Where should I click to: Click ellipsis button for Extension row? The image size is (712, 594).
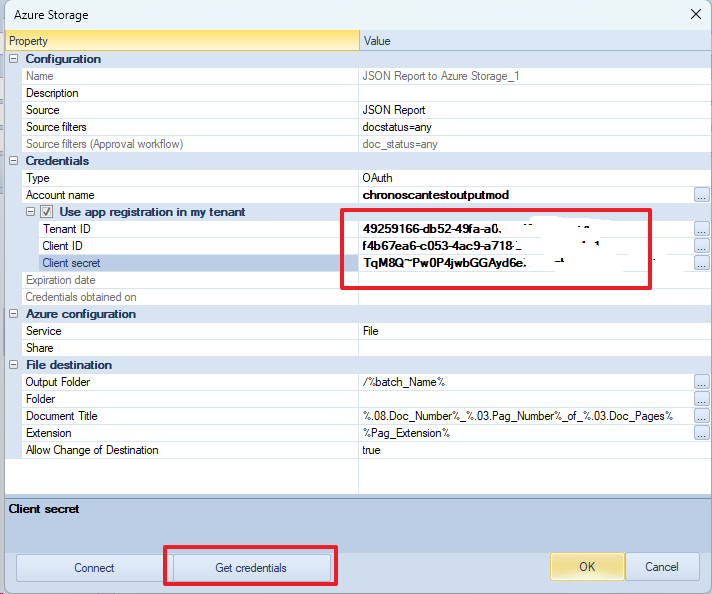(702, 433)
